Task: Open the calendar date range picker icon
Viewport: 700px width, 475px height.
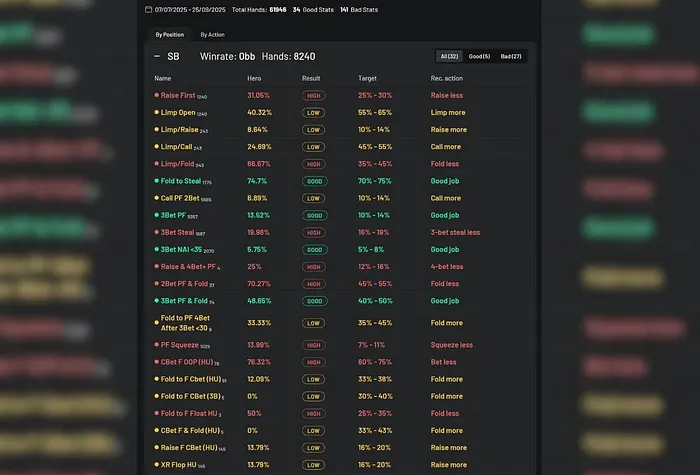Action: click(149, 9)
